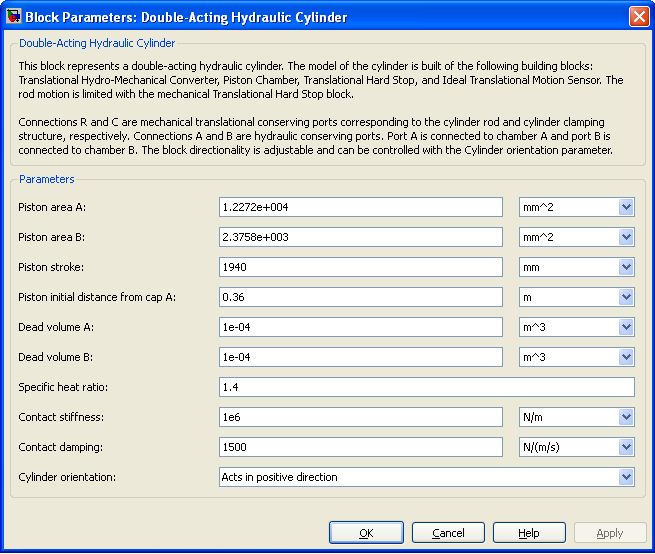Click the Contact stiffness value field
Viewport: 655px width, 554px height.
pyautogui.click(x=361, y=417)
